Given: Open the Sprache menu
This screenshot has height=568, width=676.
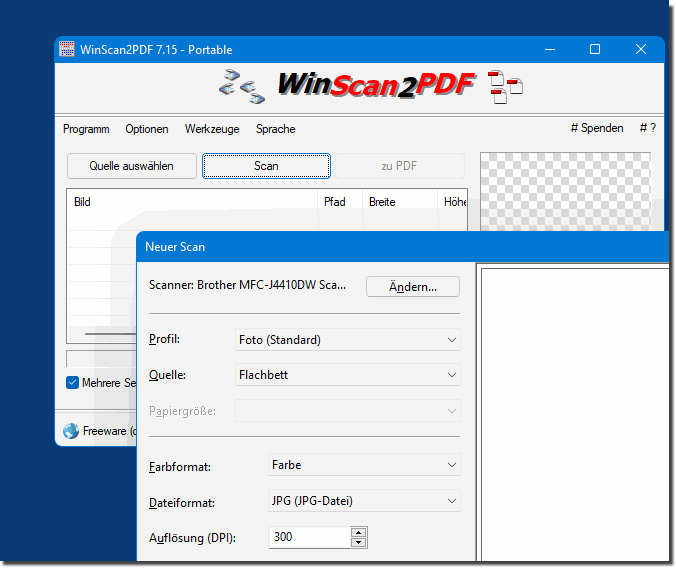Looking at the screenshot, I should click(x=275, y=129).
